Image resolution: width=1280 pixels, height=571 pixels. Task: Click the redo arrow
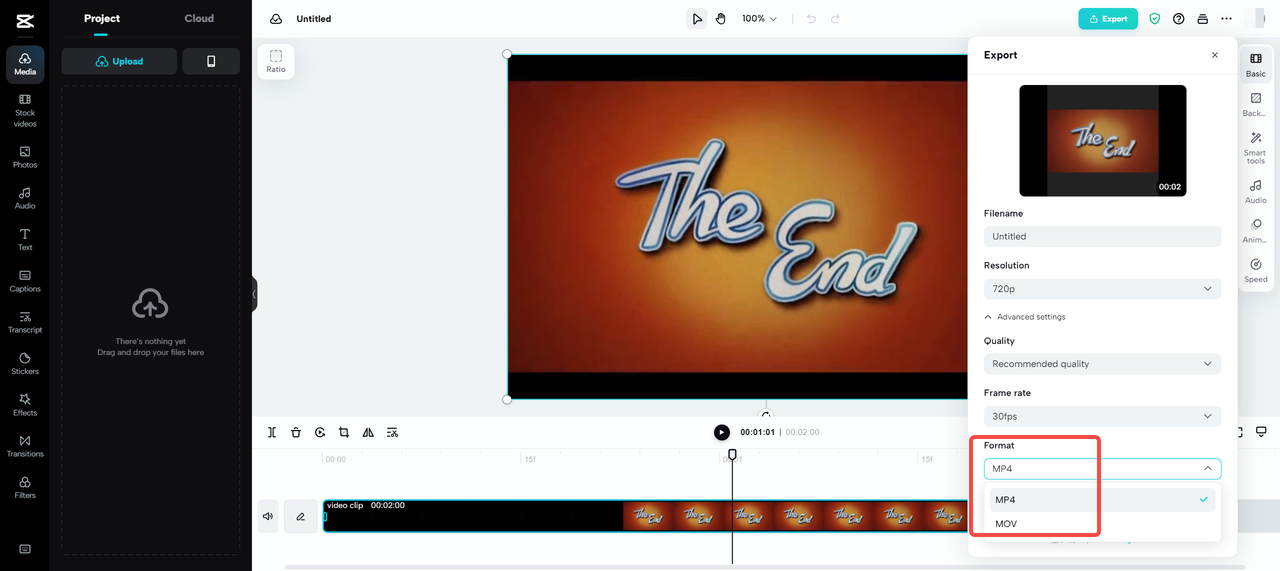click(x=835, y=19)
